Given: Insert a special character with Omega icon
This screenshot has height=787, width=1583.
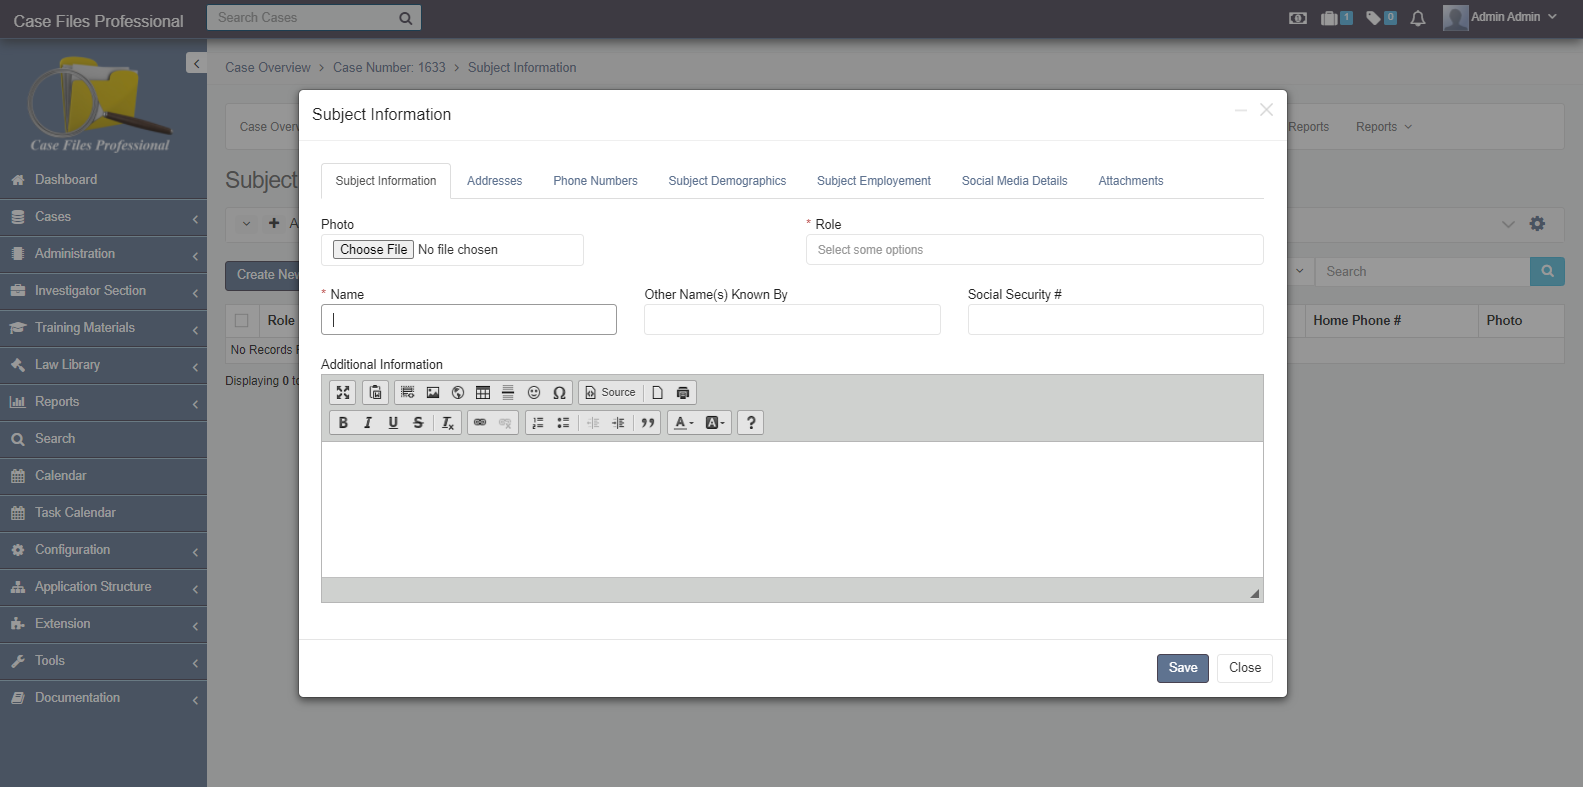Looking at the screenshot, I should point(559,393).
